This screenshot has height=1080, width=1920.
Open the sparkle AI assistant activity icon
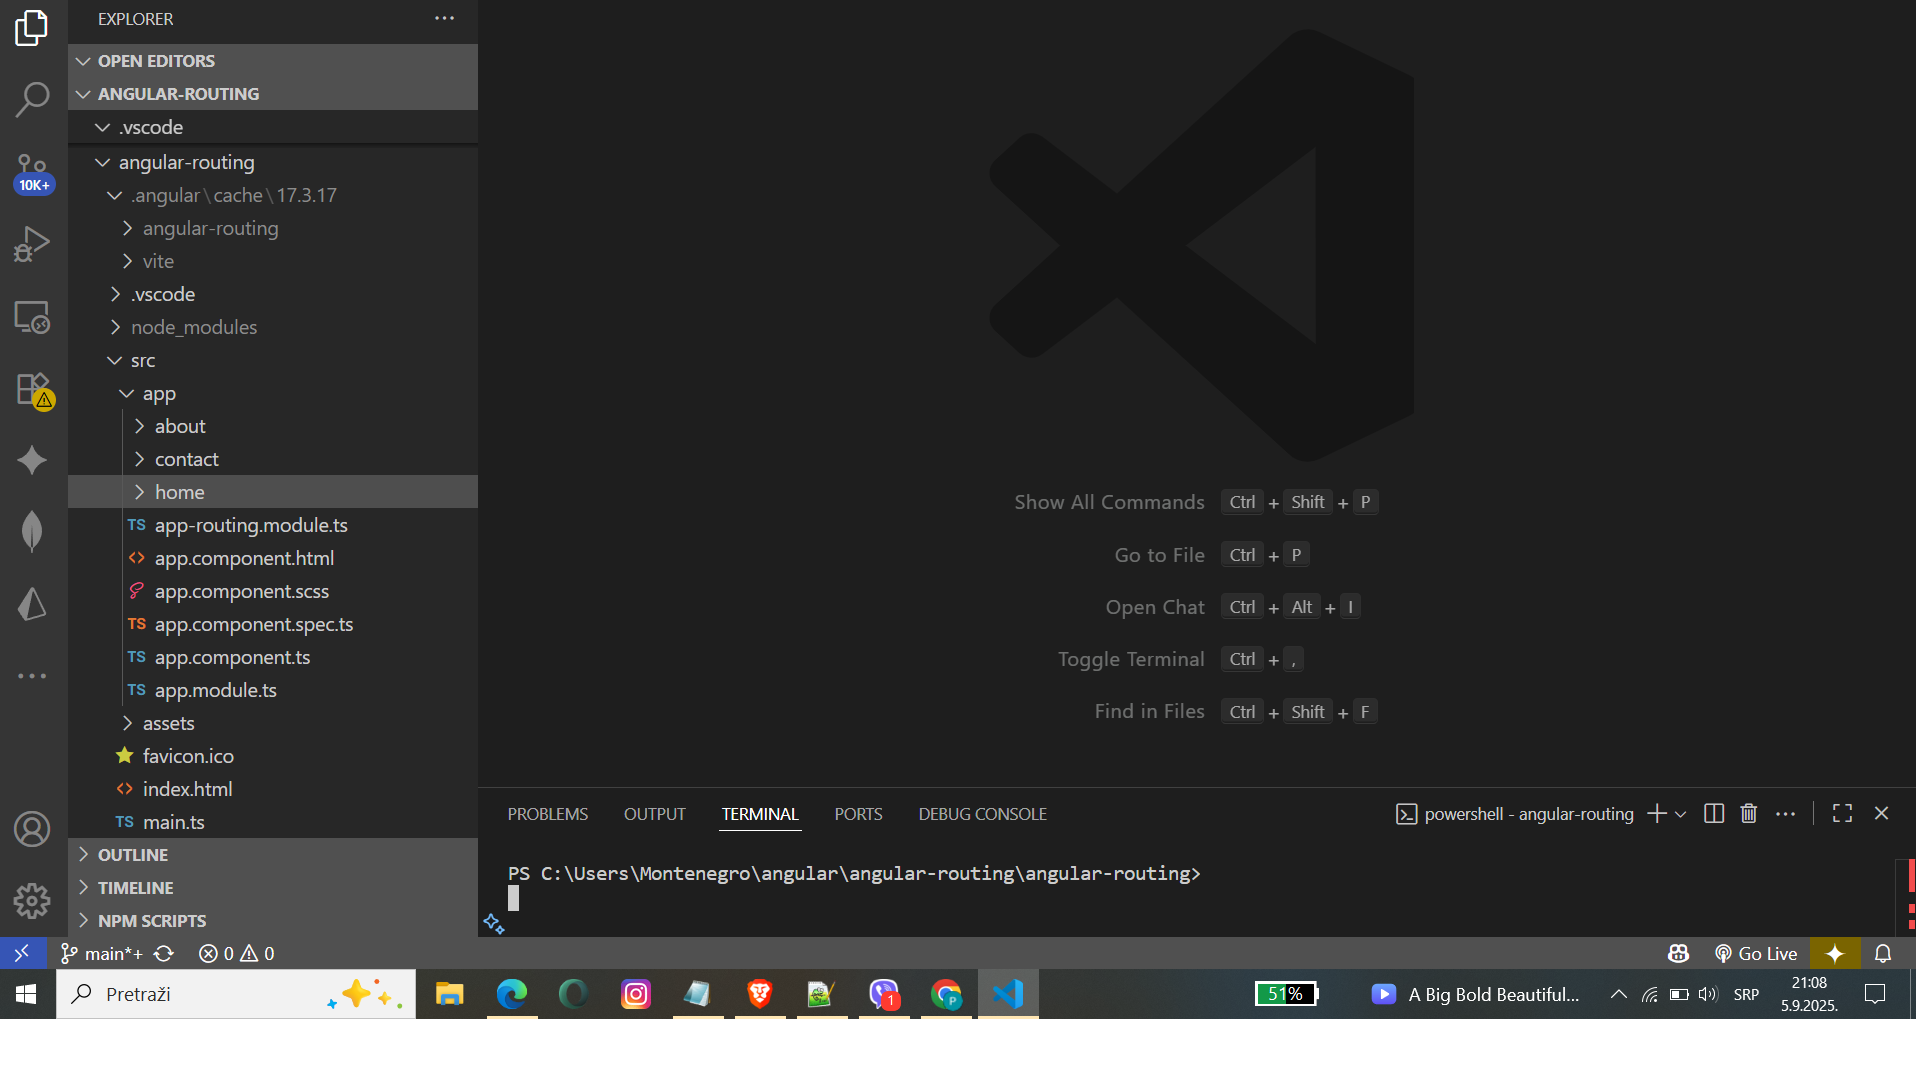[x=32, y=460]
